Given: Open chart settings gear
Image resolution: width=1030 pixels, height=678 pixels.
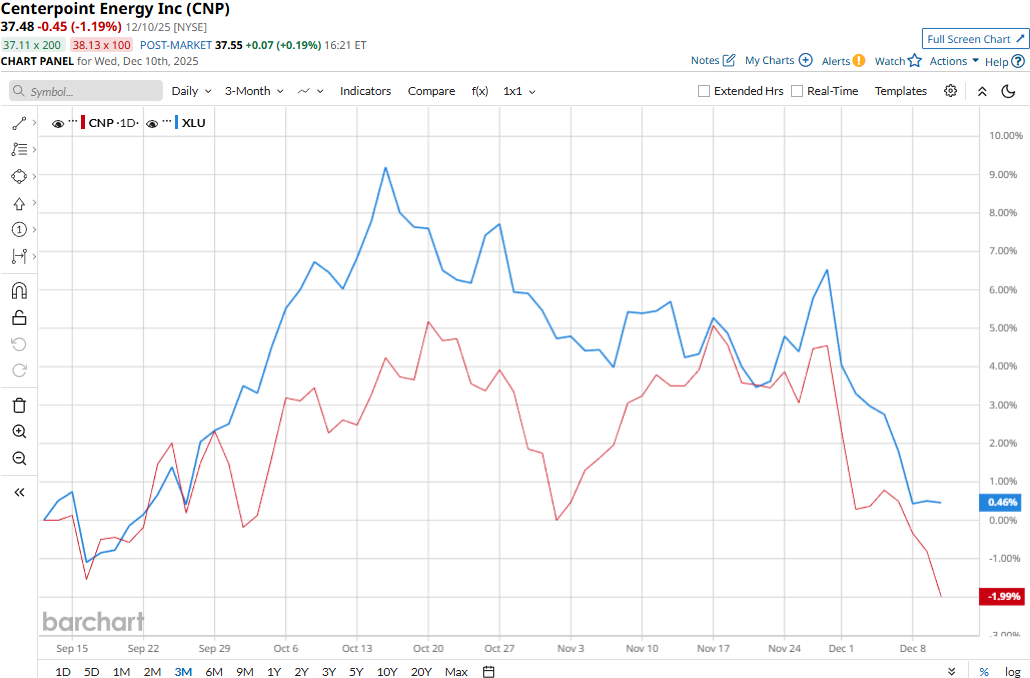Looking at the screenshot, I should (x=951, y=91).
